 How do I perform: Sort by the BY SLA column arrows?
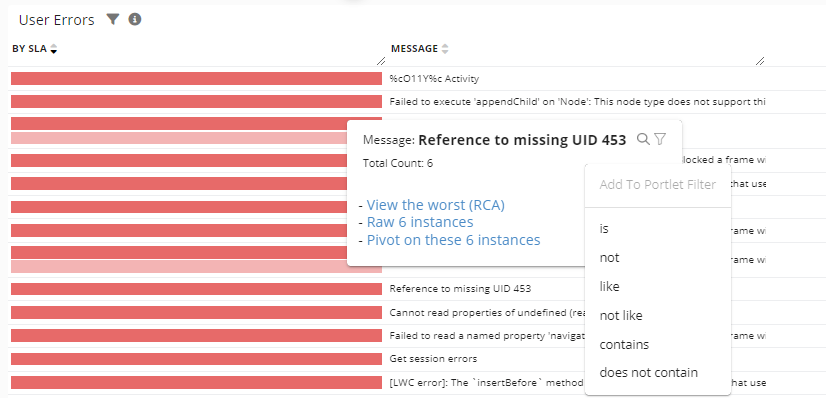pos(54,49)
